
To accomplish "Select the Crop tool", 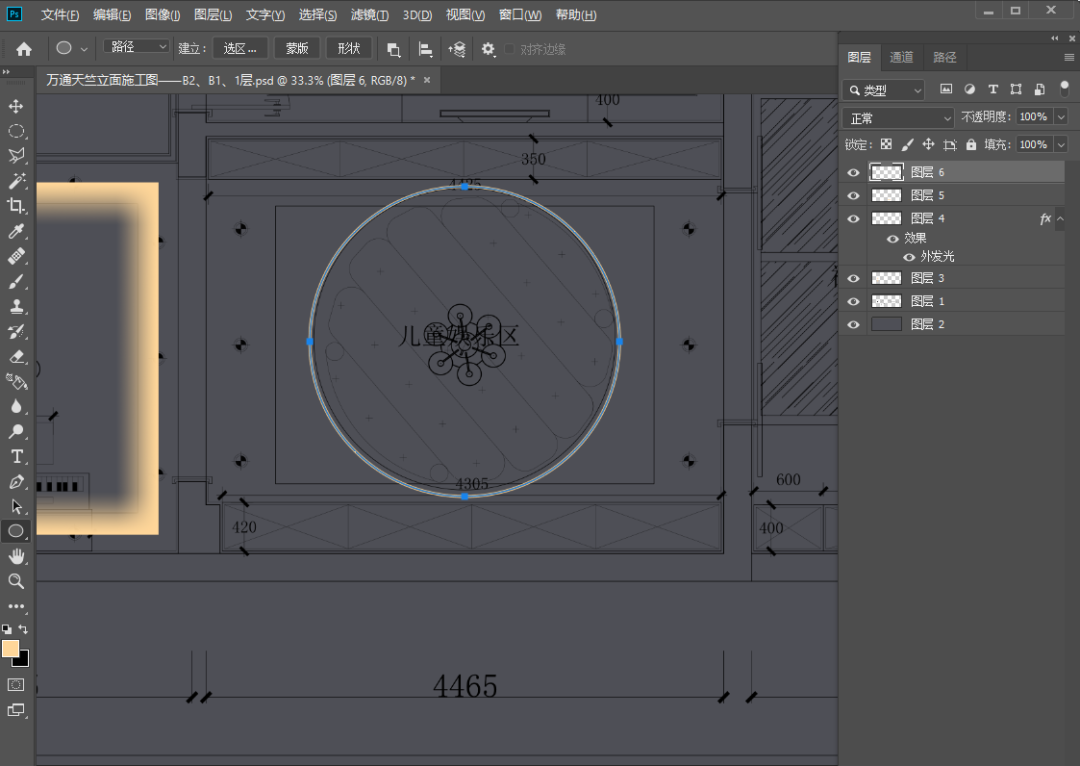I will [x=16, y=206].
